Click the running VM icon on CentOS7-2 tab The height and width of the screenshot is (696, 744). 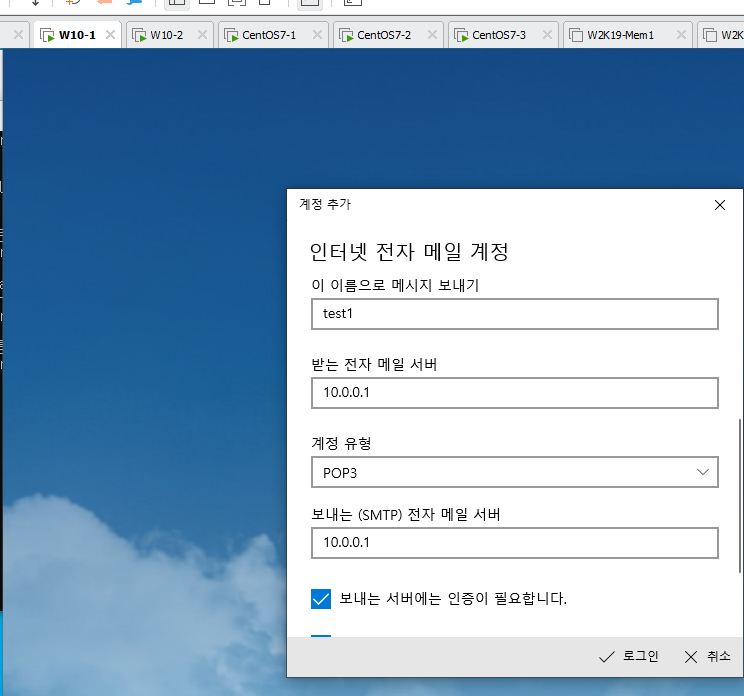click(346, 35)
